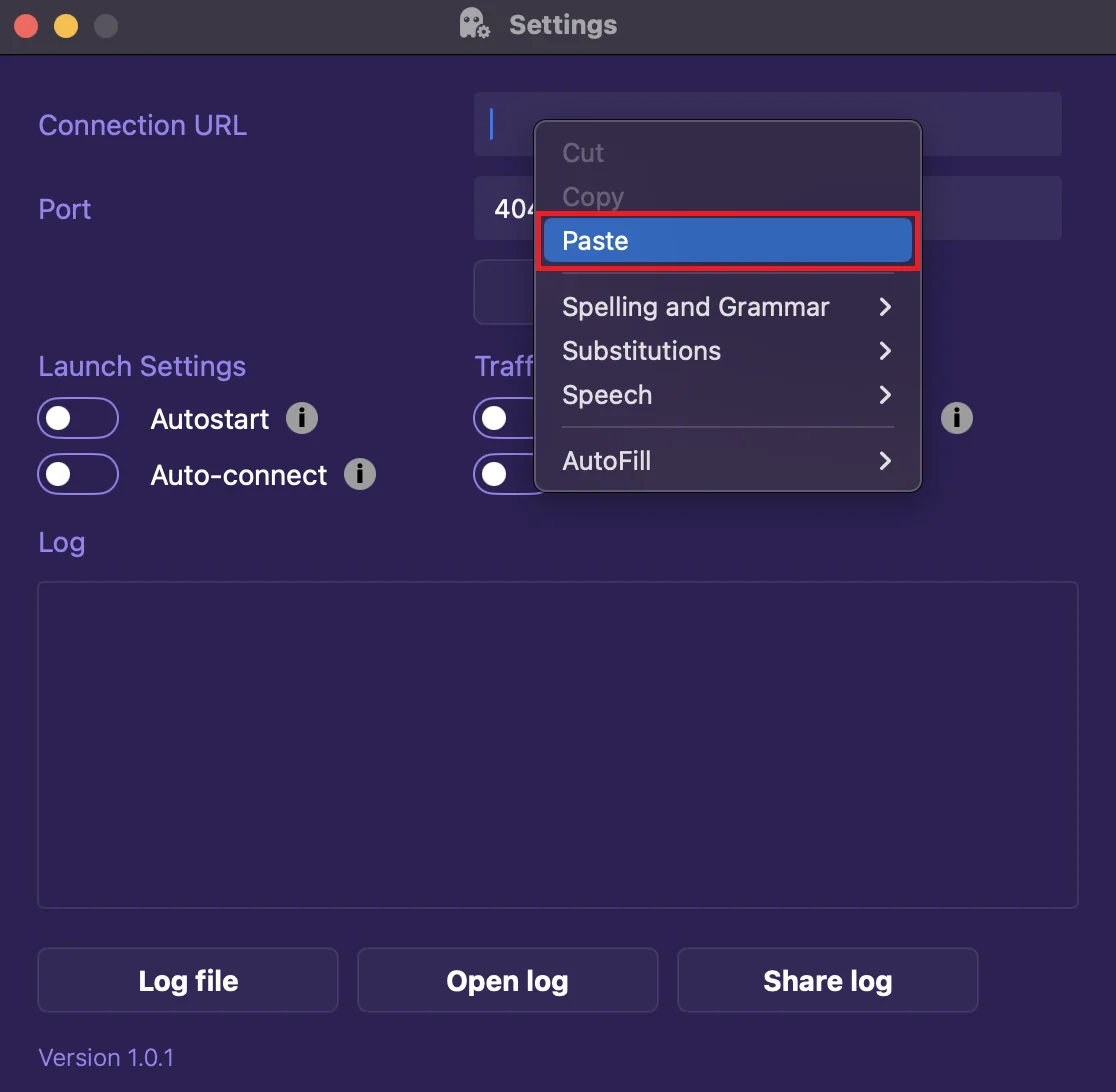Viewport: 1116px width, 1092px height.
Task: Click the info icon at far right of toggles
Action: (x=956, y=418)
